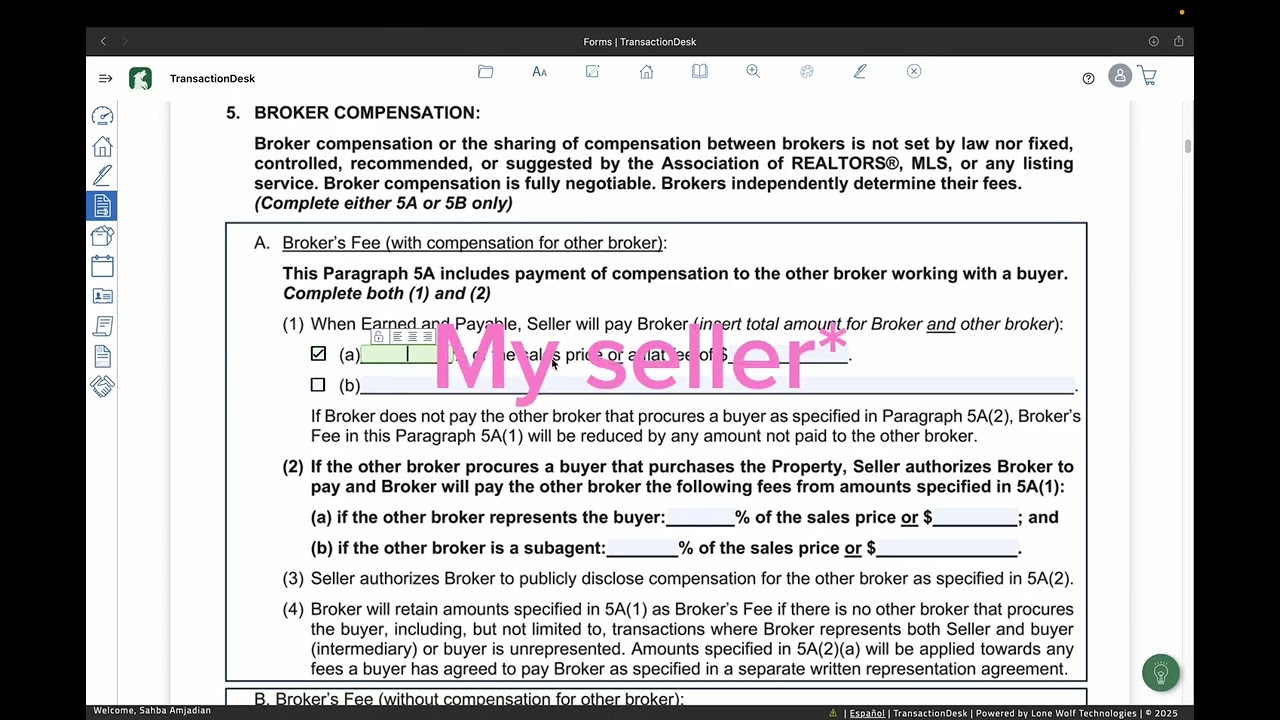Image resolution: width=1280 pixels, height=720 pixels.
Task: Open the calendar icon in left sidebar
Action: coord(102,266)
